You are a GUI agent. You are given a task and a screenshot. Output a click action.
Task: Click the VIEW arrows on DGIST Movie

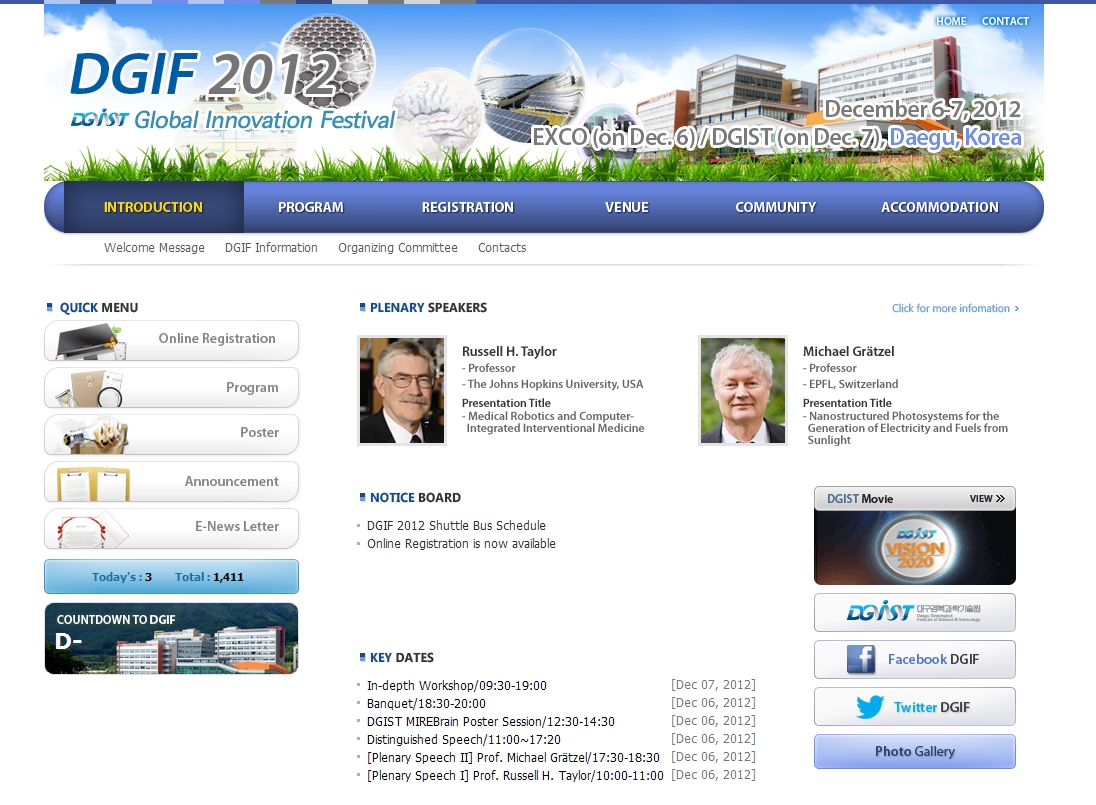987,498
